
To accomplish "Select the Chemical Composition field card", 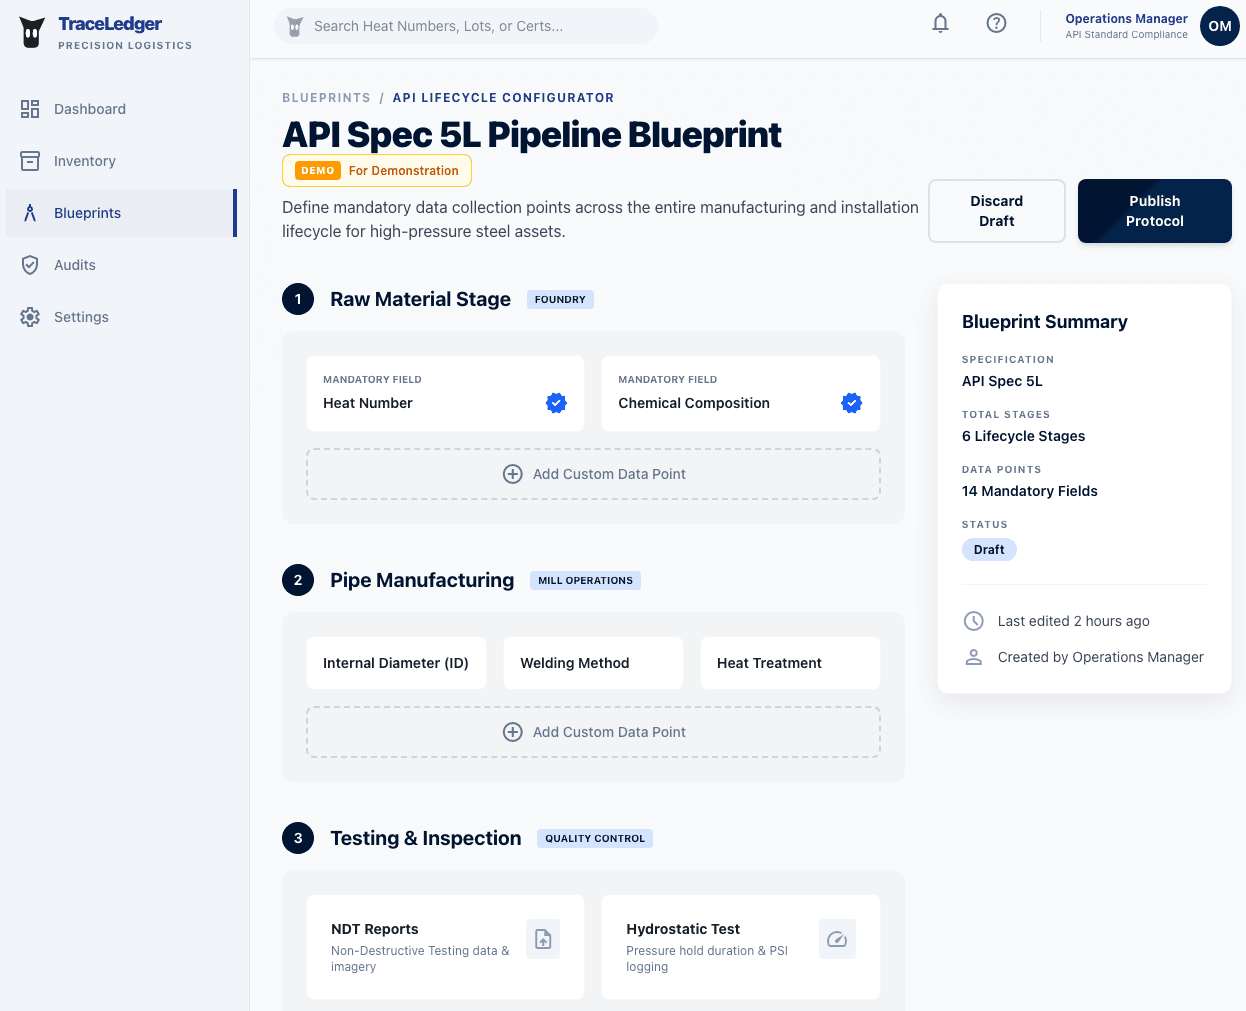I will point(741,394).
